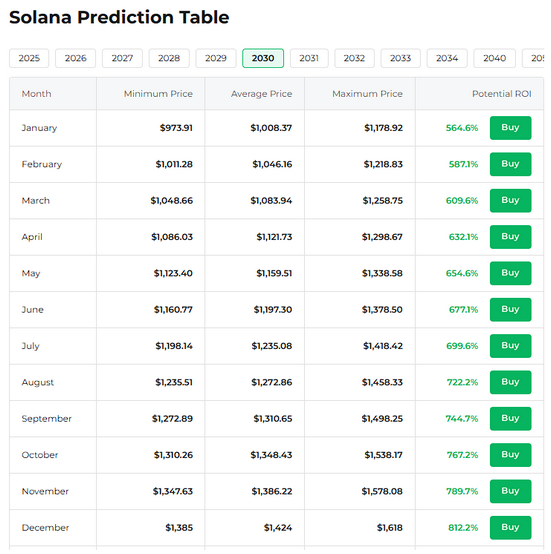Select the 2025 year tab
This screenshot has width=551, height=554.
[29, 58]
